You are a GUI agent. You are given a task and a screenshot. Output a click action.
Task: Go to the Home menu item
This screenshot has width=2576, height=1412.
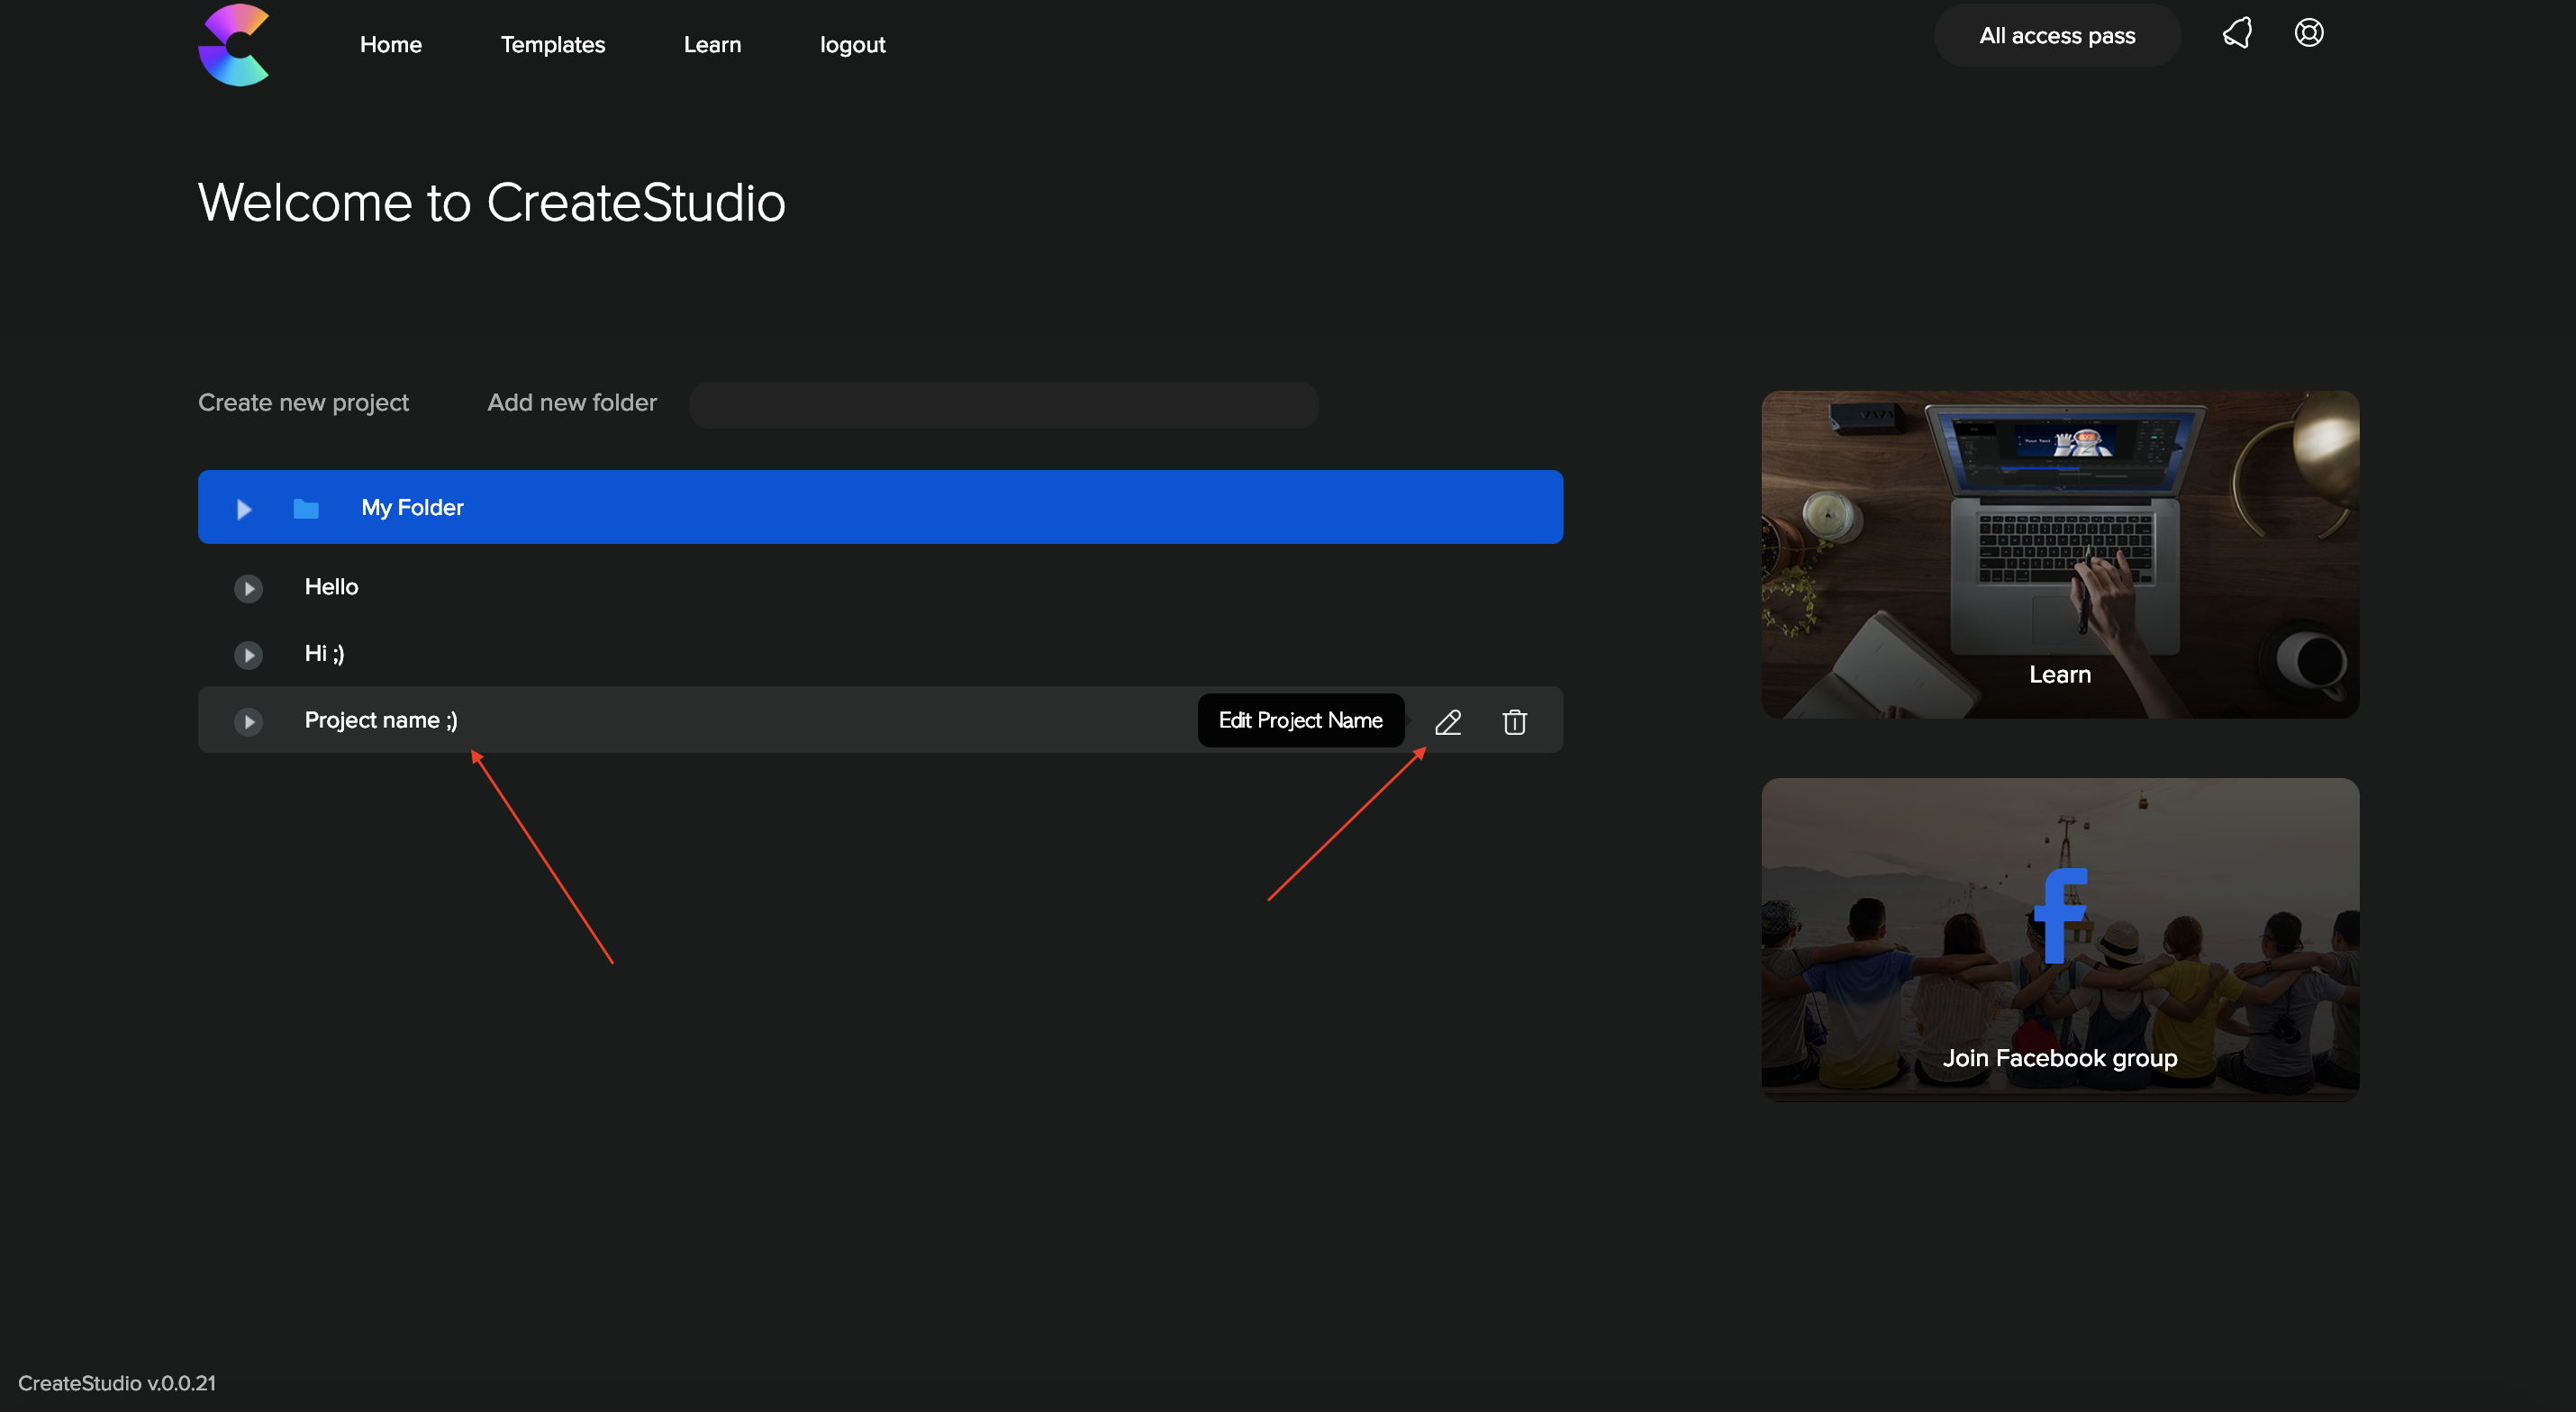click(x=391, y=45)
